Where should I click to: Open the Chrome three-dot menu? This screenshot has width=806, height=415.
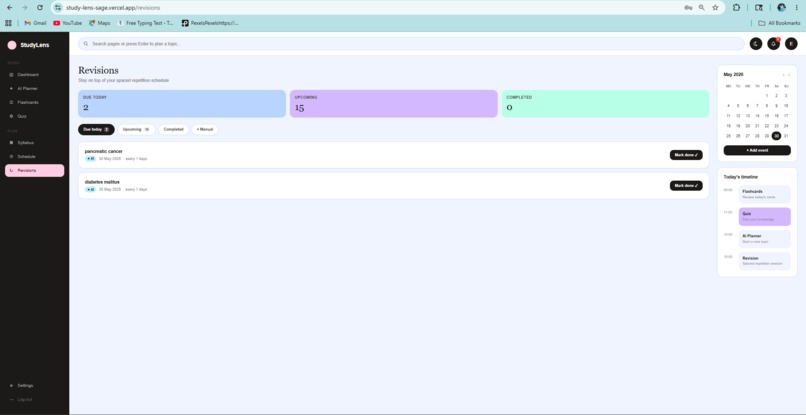(797, 8)
